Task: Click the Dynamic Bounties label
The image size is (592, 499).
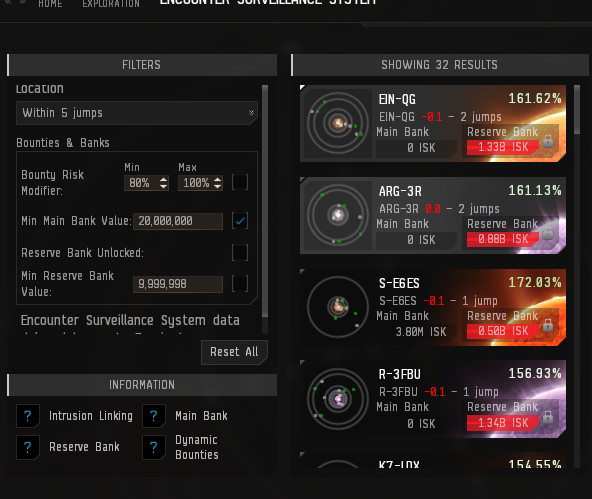Action: (x=197, y=447)
